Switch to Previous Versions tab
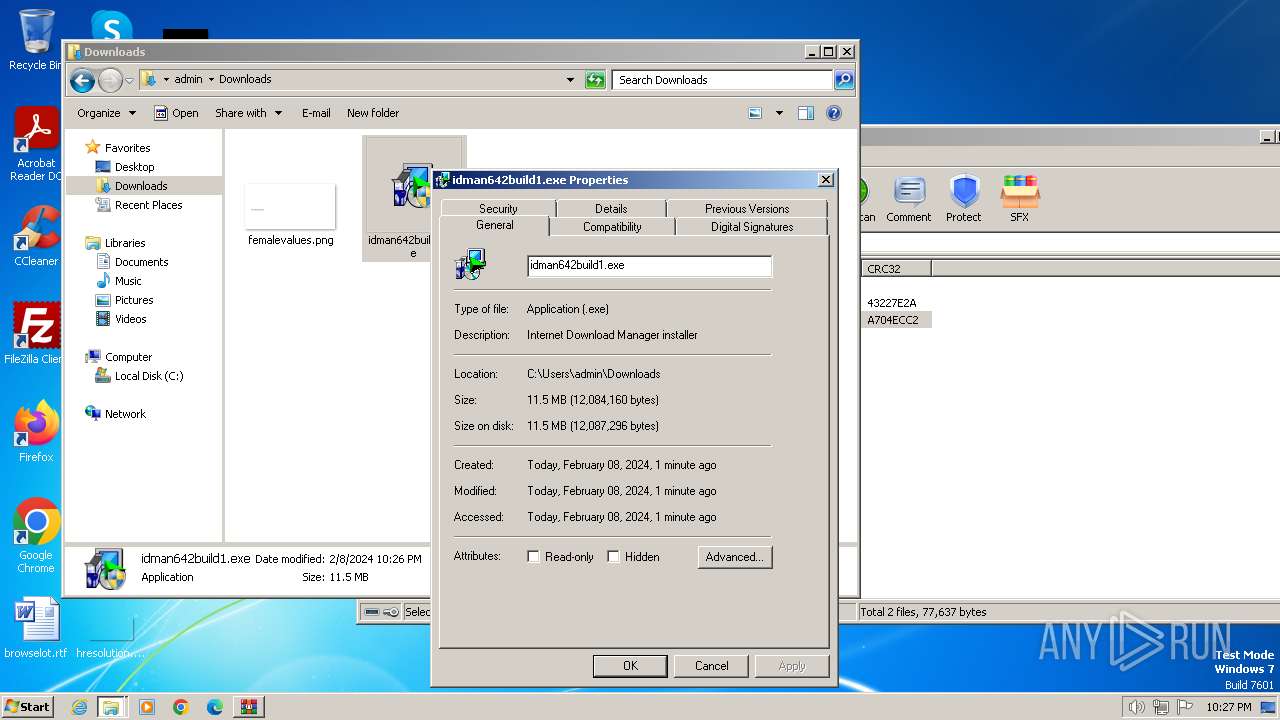 [x=747, y=209]
